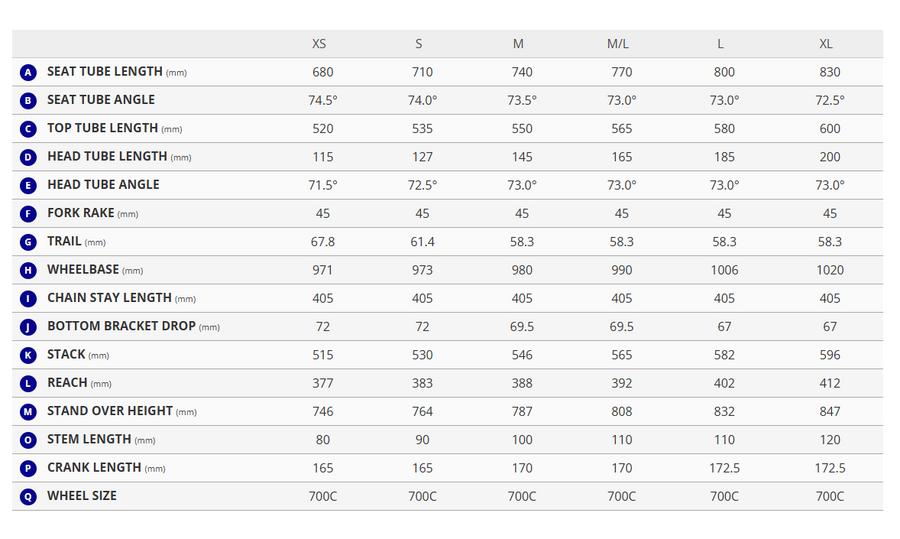Click the Bottom Bracket Drop label
Screen dimensions: 900x539
point(133,326)
